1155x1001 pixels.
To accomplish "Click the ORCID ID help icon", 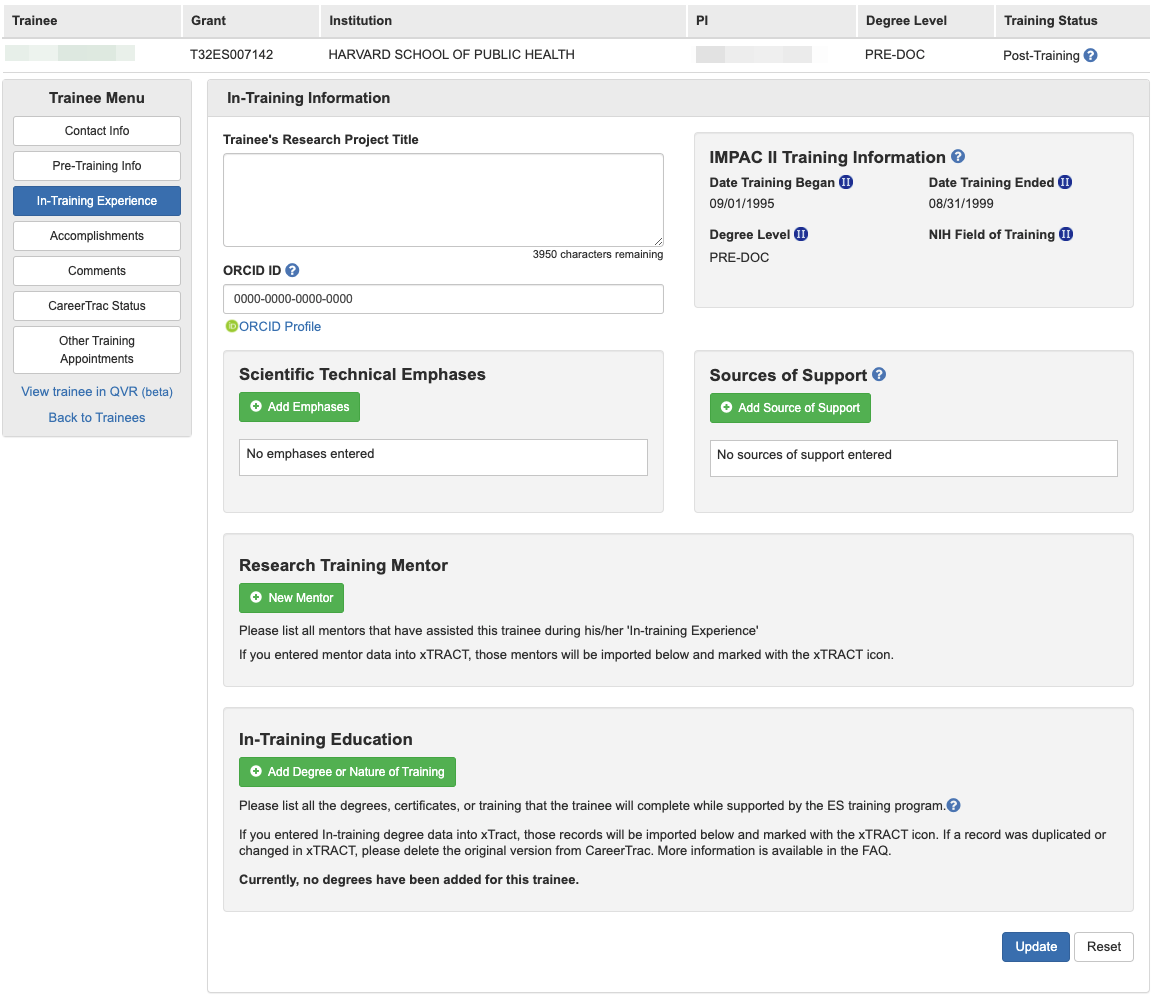I will click(292, 271).
